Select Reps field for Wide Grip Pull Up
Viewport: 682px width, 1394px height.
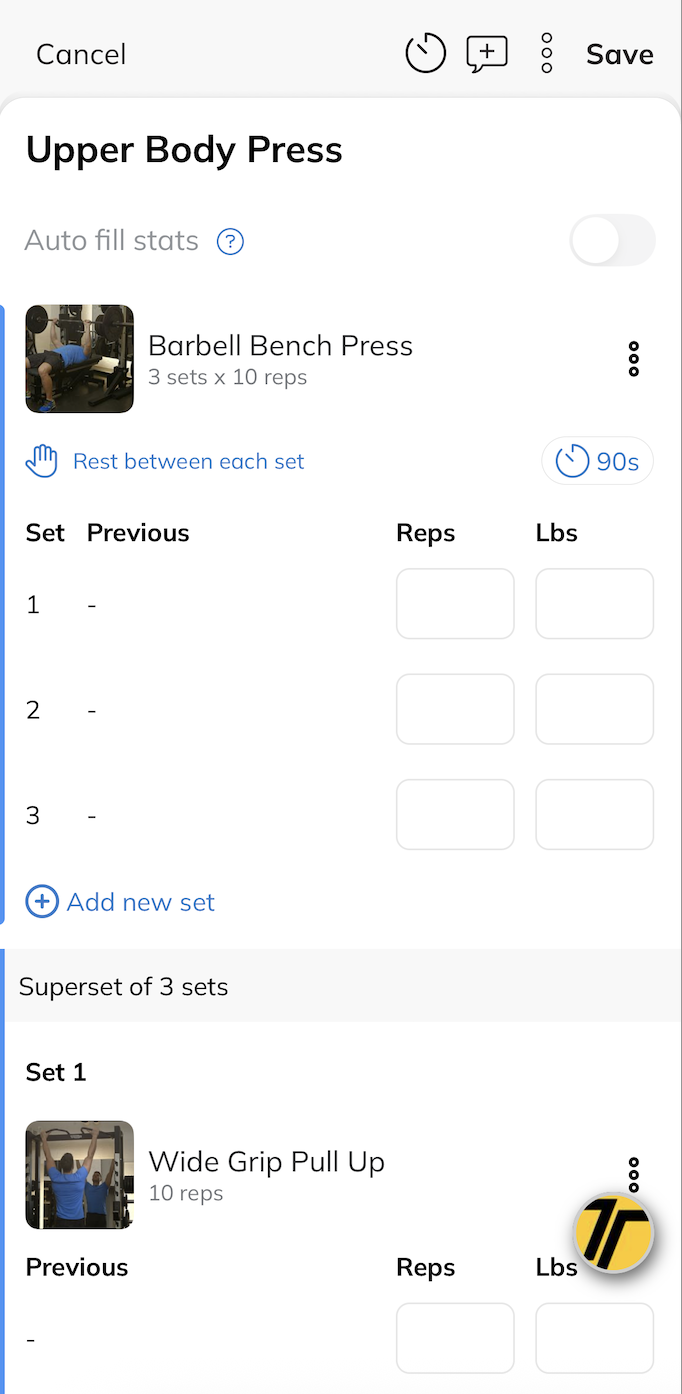point(455,1338)
